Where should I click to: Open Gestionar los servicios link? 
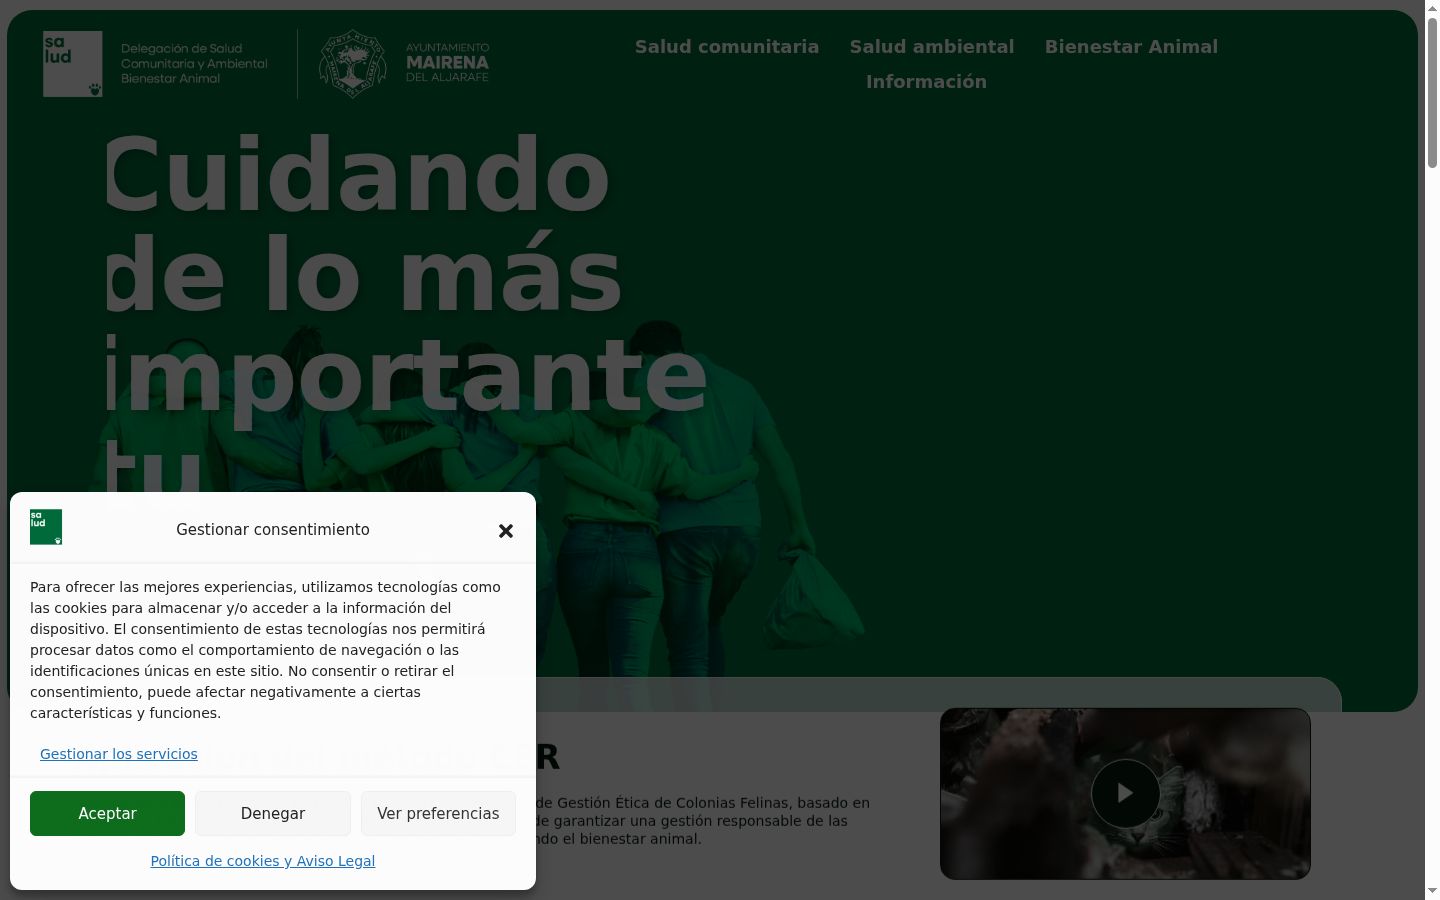119,754
